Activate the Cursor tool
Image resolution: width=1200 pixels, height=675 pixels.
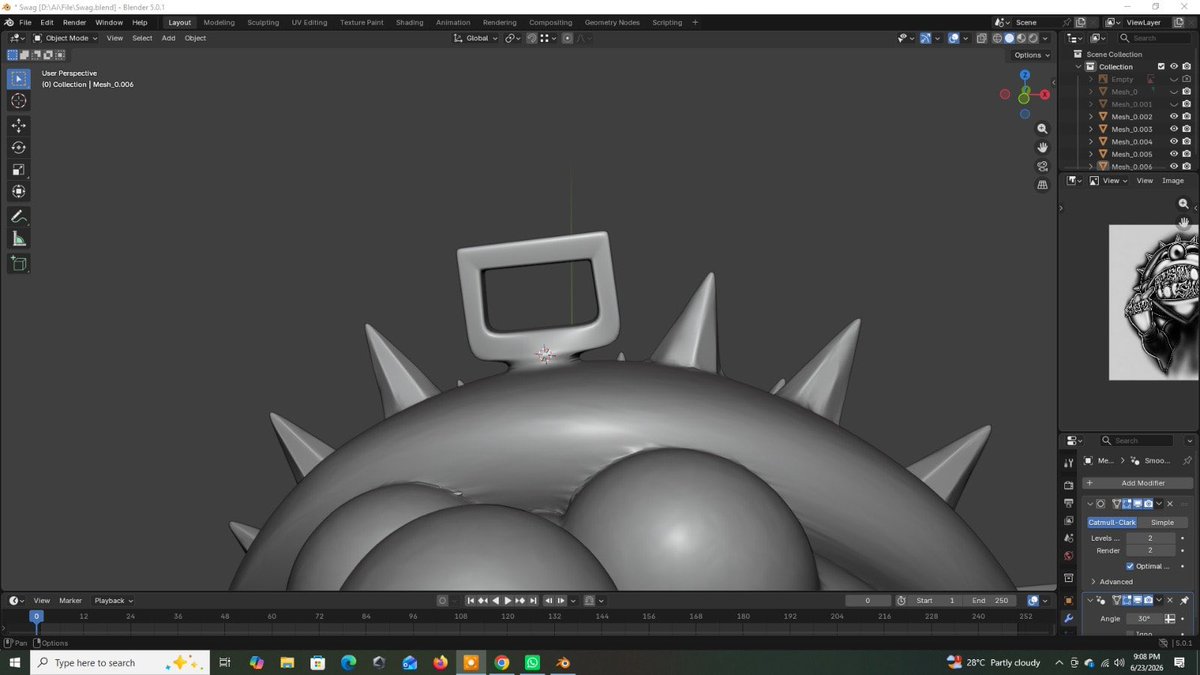(x=18, y=100)
